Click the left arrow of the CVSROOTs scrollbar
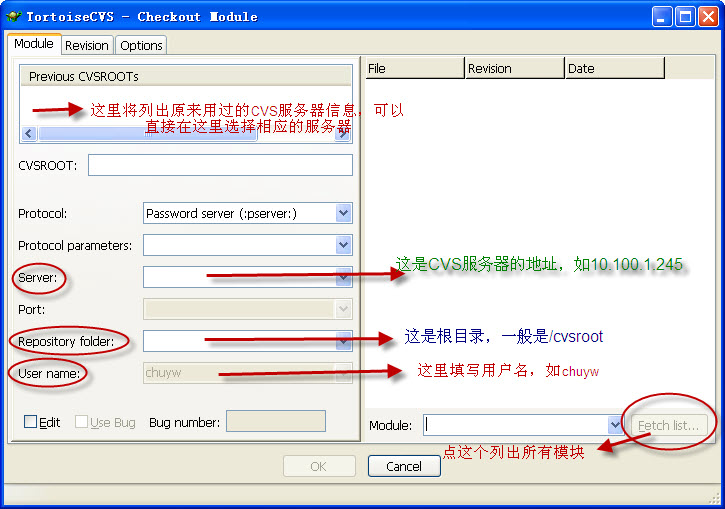The width and height of the screenshot is (725, 509). tap(29, 134)
